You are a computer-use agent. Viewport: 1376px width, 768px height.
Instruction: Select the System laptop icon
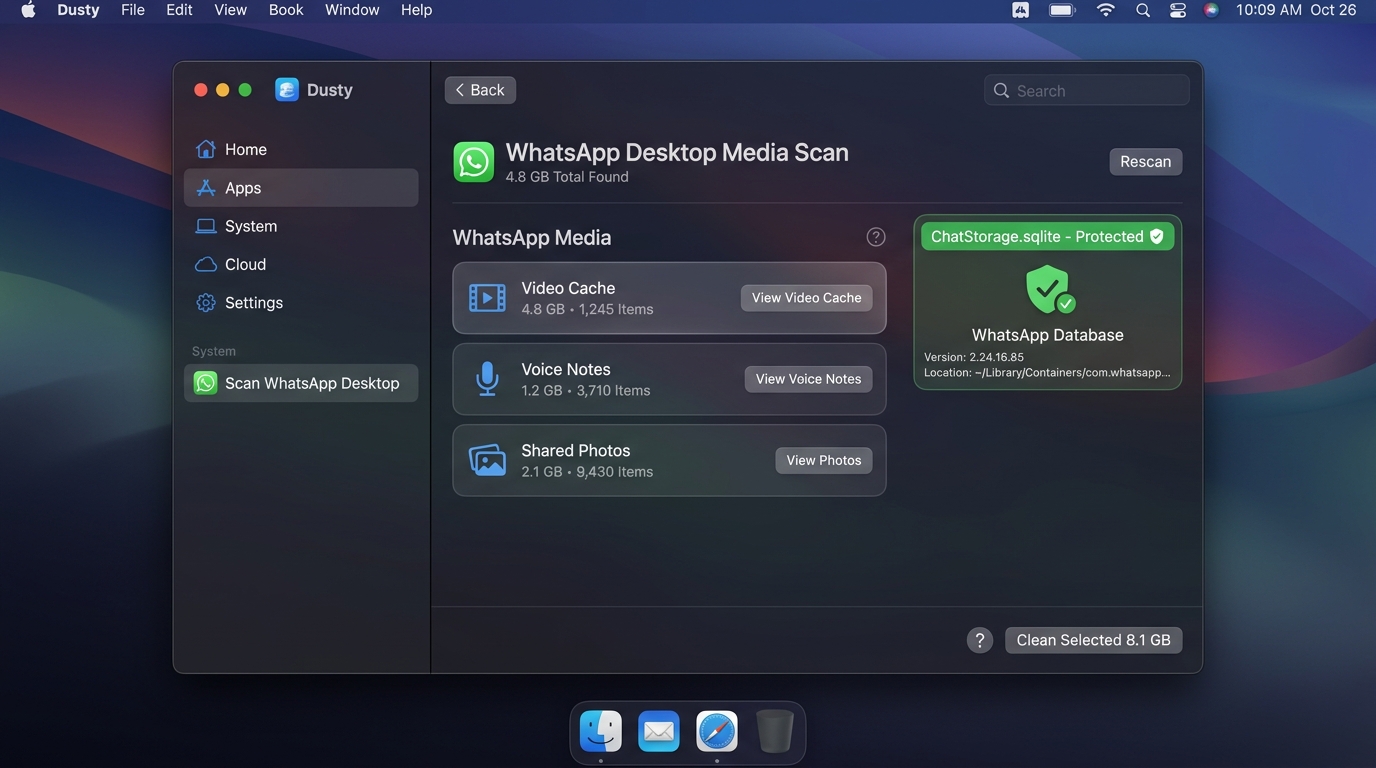[x=206, y=226]
